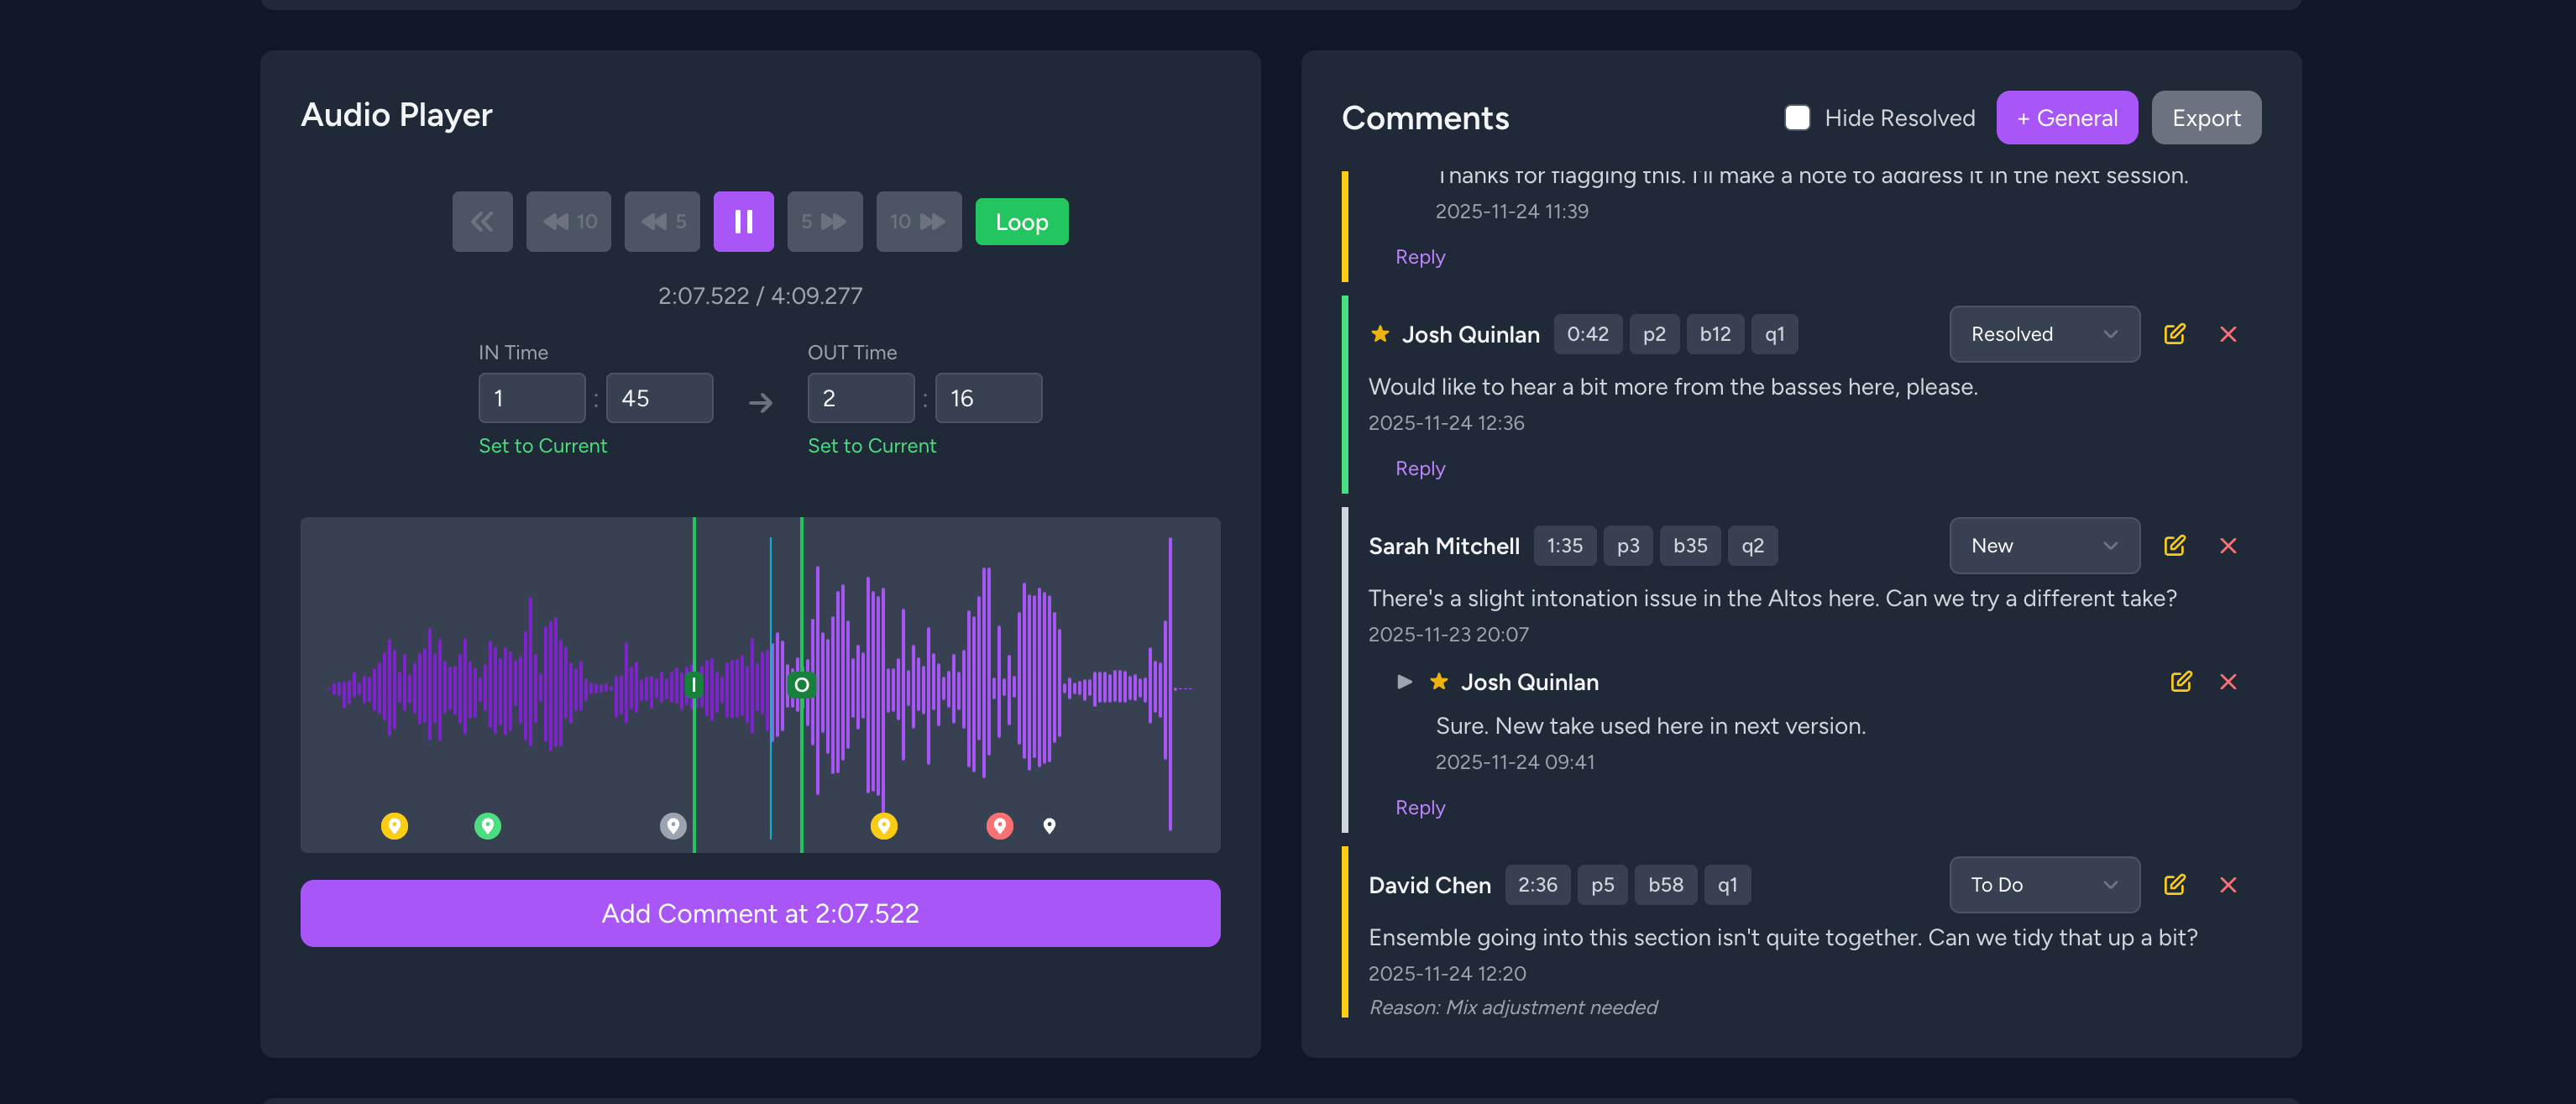
Task: Pause playback with the pause button
Action: (x=743, y=221)
